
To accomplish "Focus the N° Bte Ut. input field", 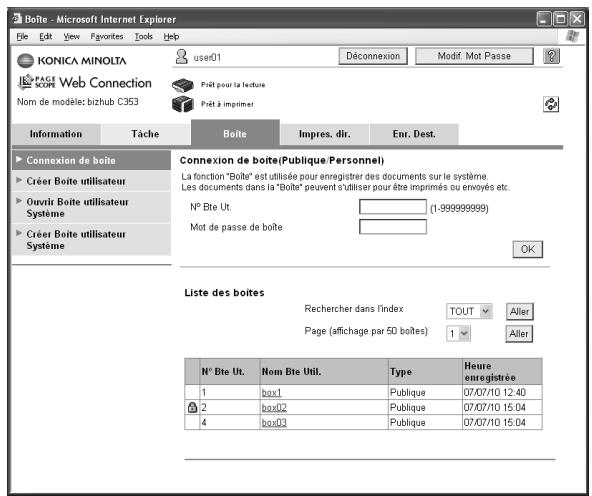I will coord(393,207).
